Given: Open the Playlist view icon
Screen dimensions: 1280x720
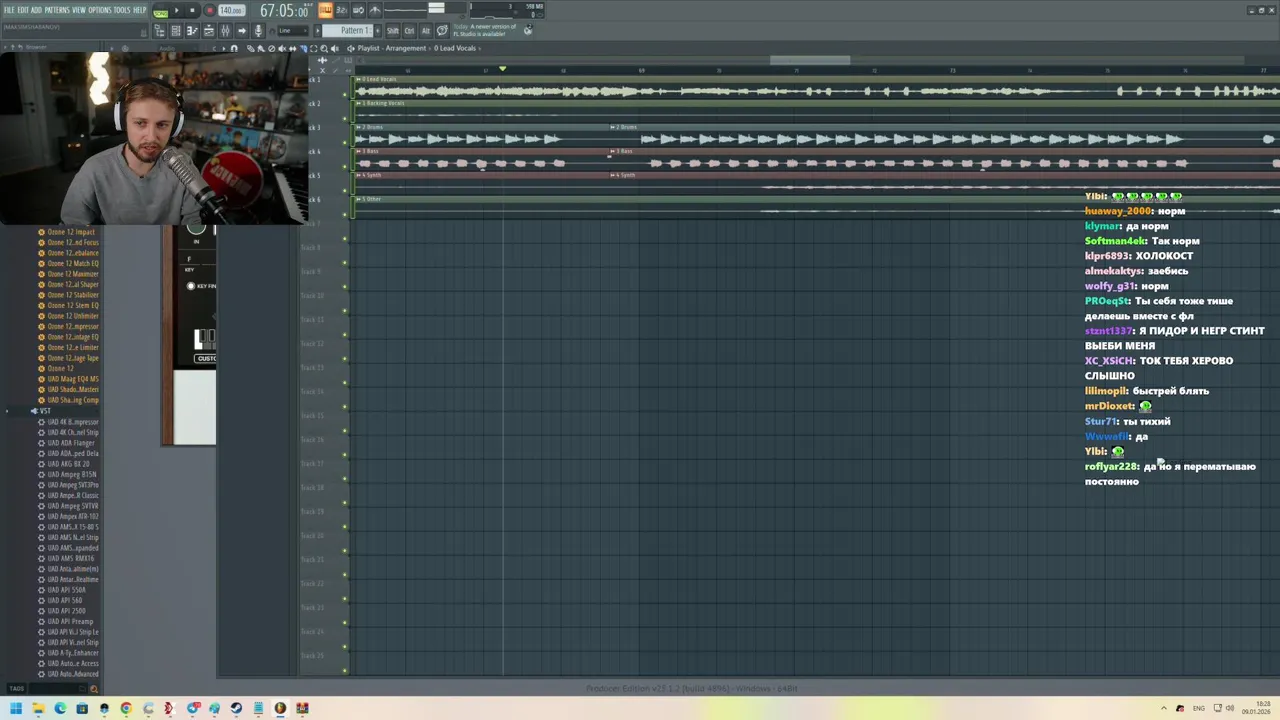Looking at the screenshot, I should click(x=208, y=31).
